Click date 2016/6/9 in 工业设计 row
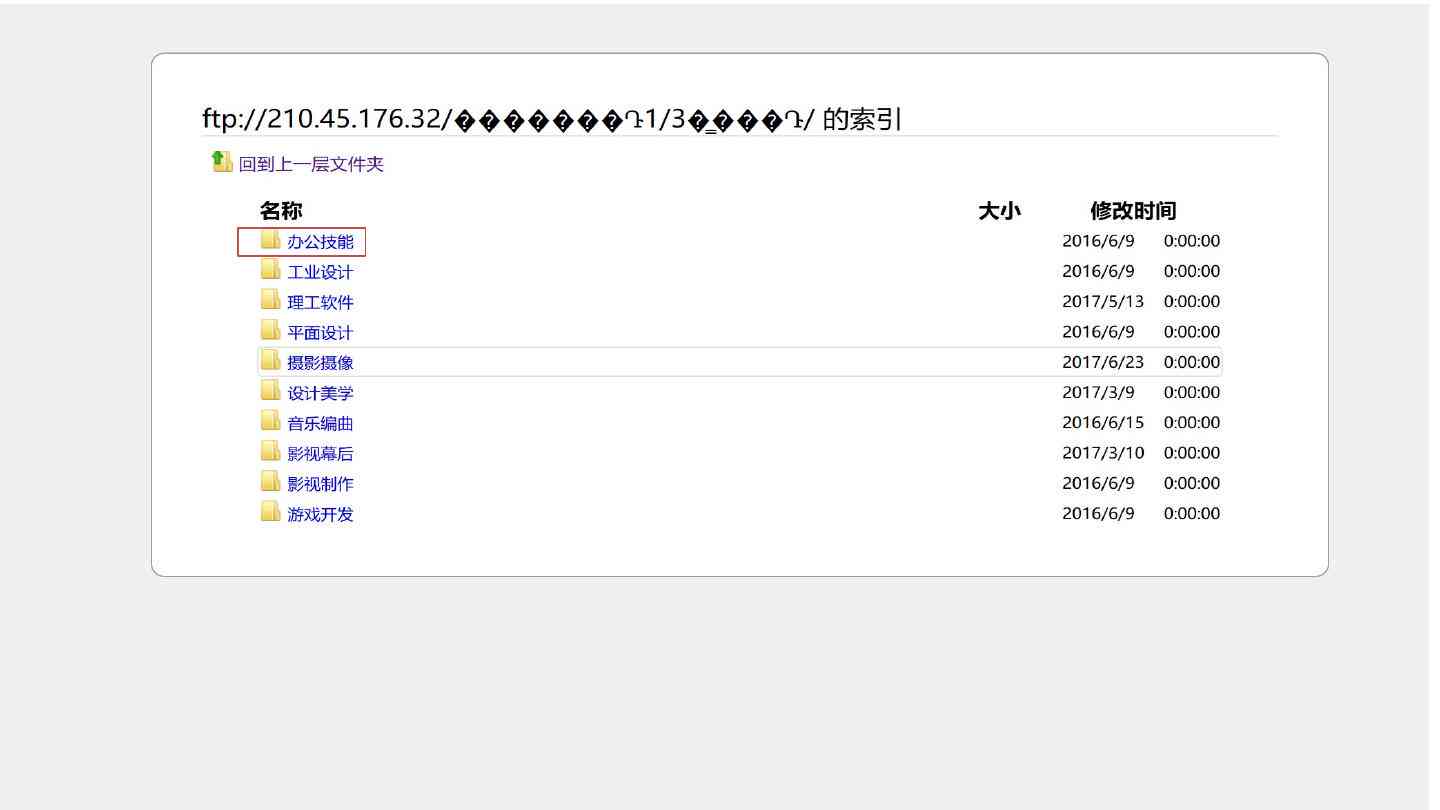 click(x=1098, y=271)
